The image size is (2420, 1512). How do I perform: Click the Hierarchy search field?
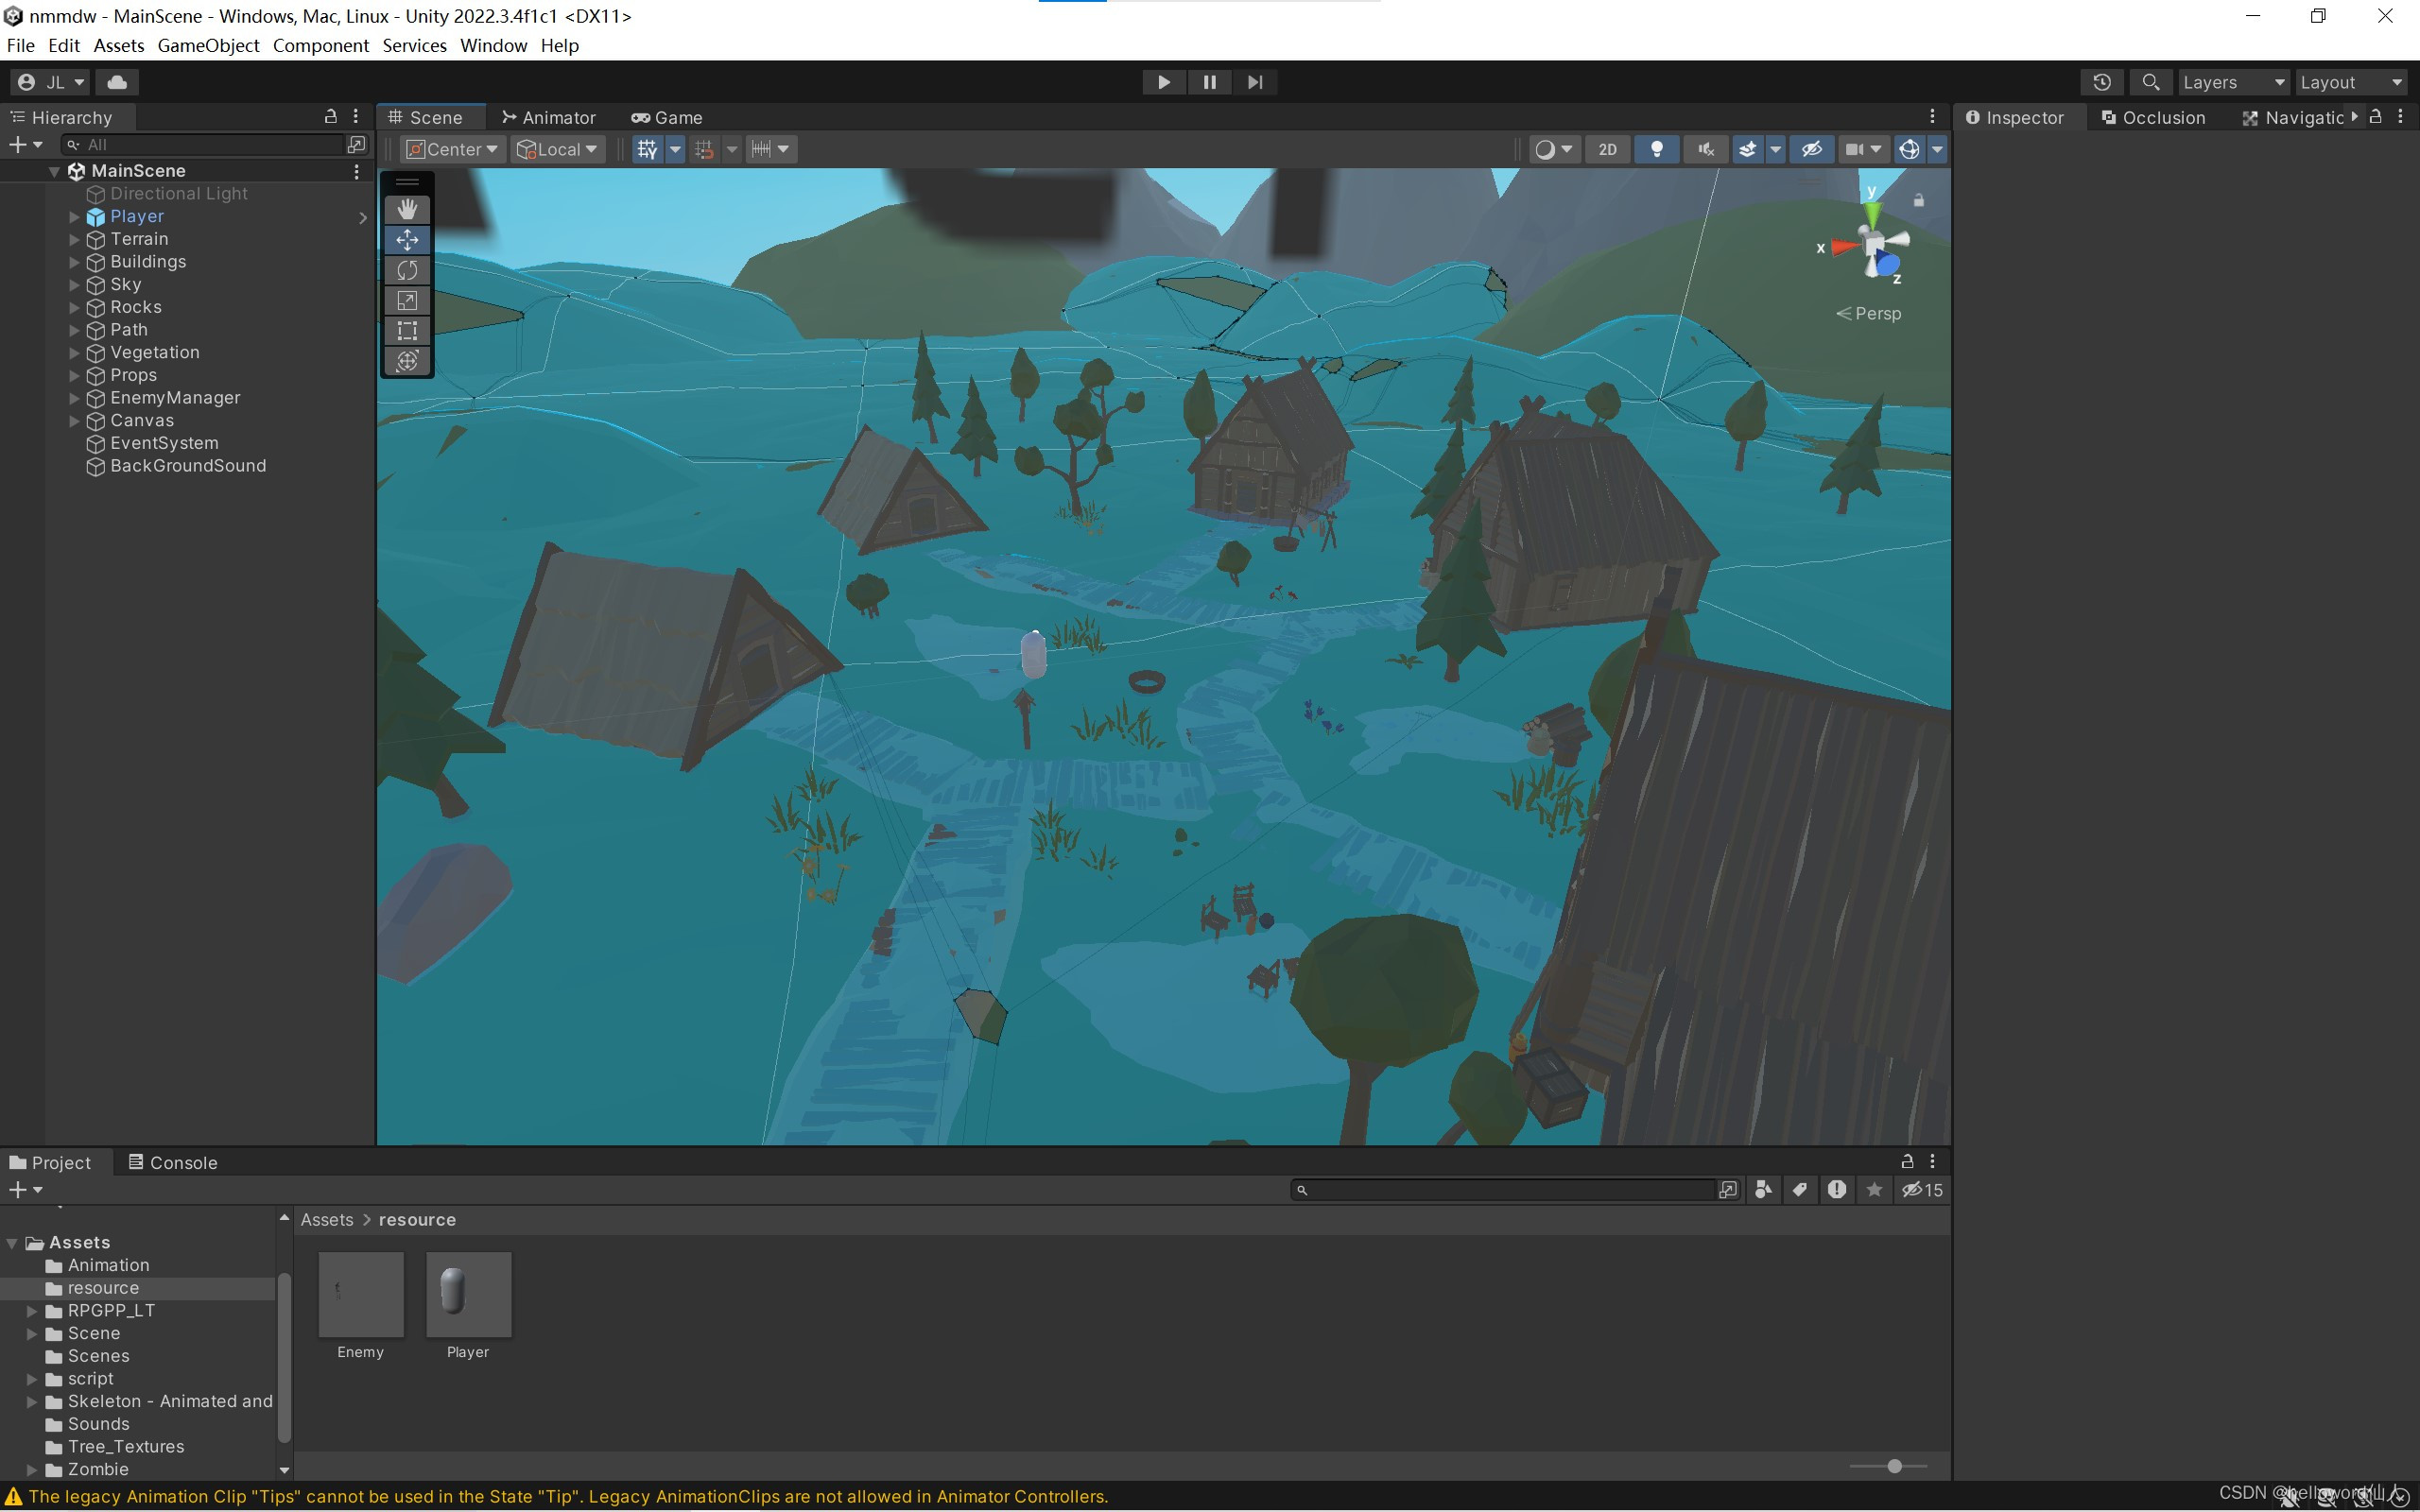tap(203, 144)
